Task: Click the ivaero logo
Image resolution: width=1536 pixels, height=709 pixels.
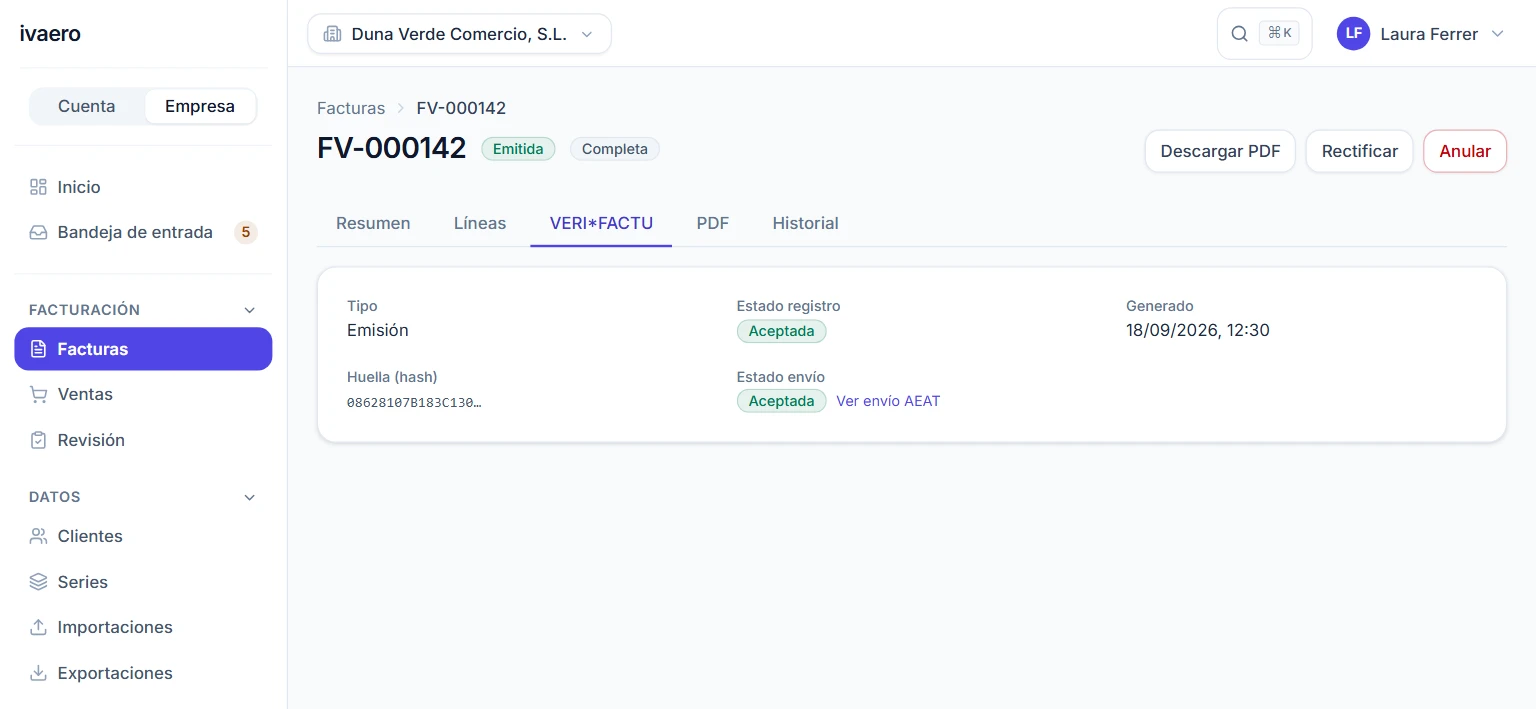Action: point(50,34)
